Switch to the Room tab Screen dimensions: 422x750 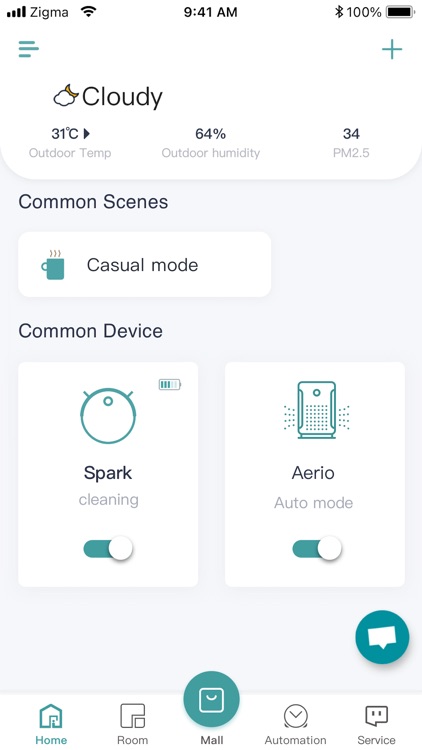[x=133, y=724]
